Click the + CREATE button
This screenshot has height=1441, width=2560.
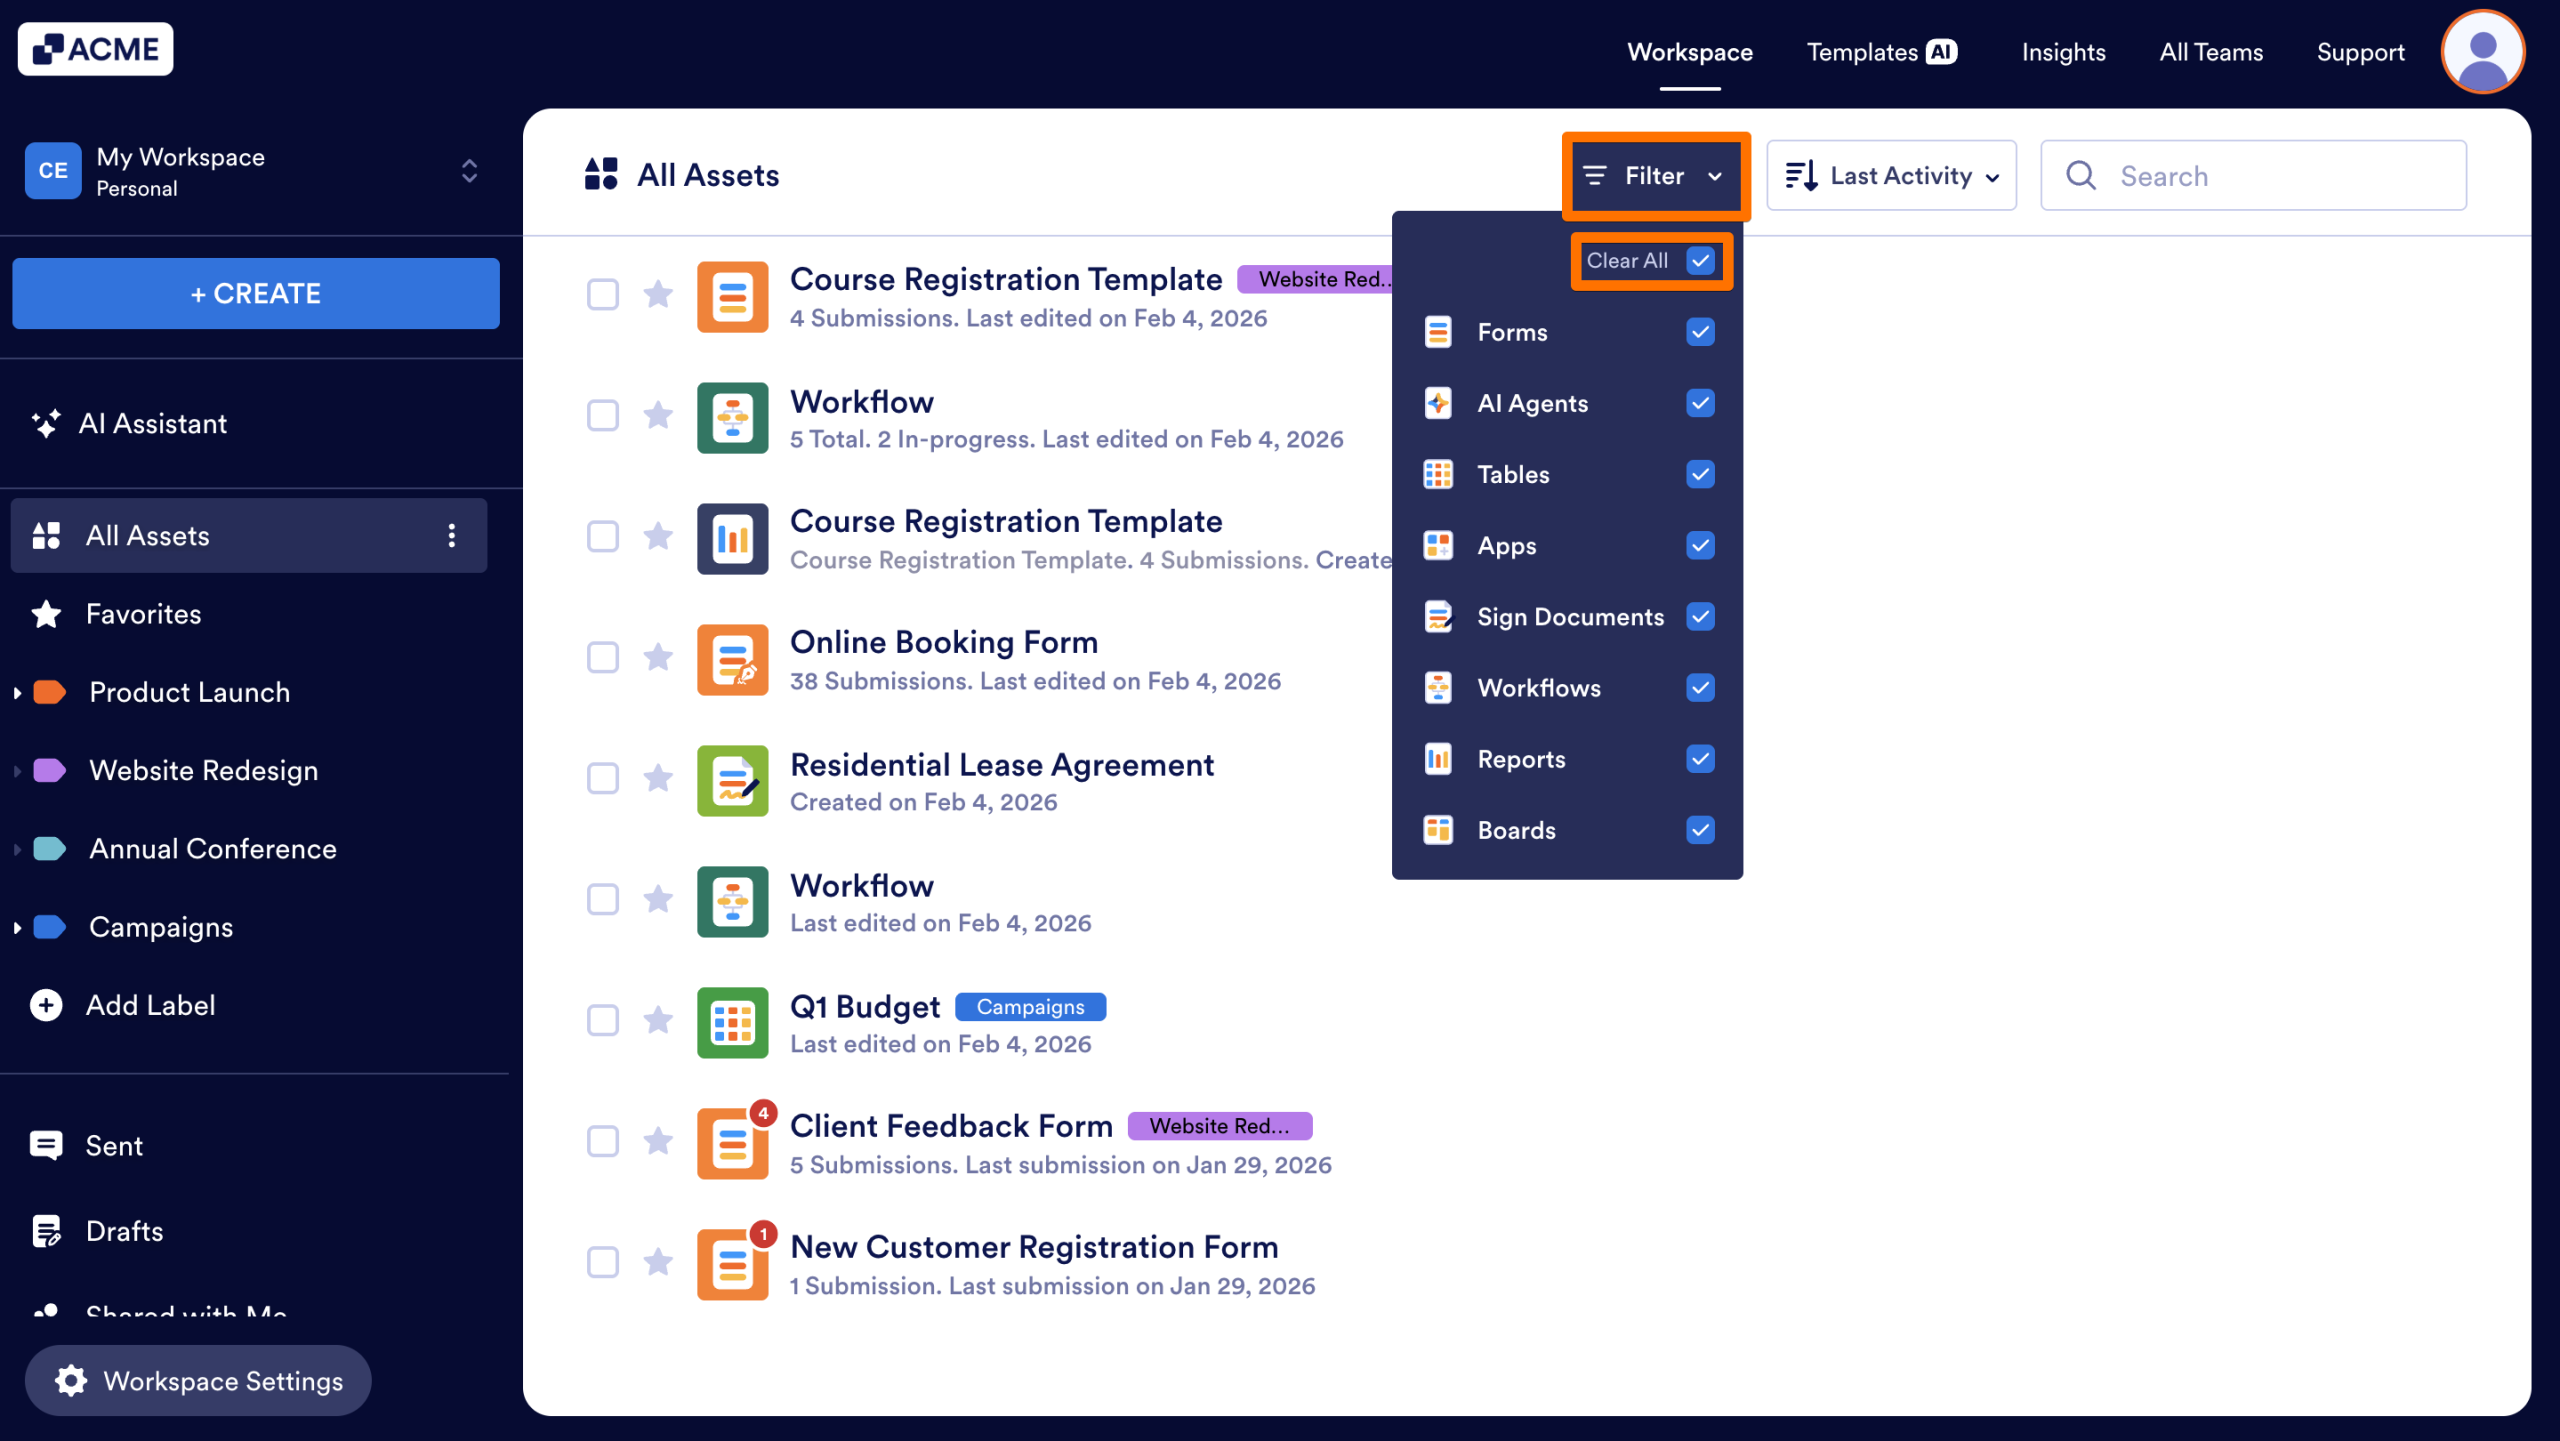tap(255, 293)
